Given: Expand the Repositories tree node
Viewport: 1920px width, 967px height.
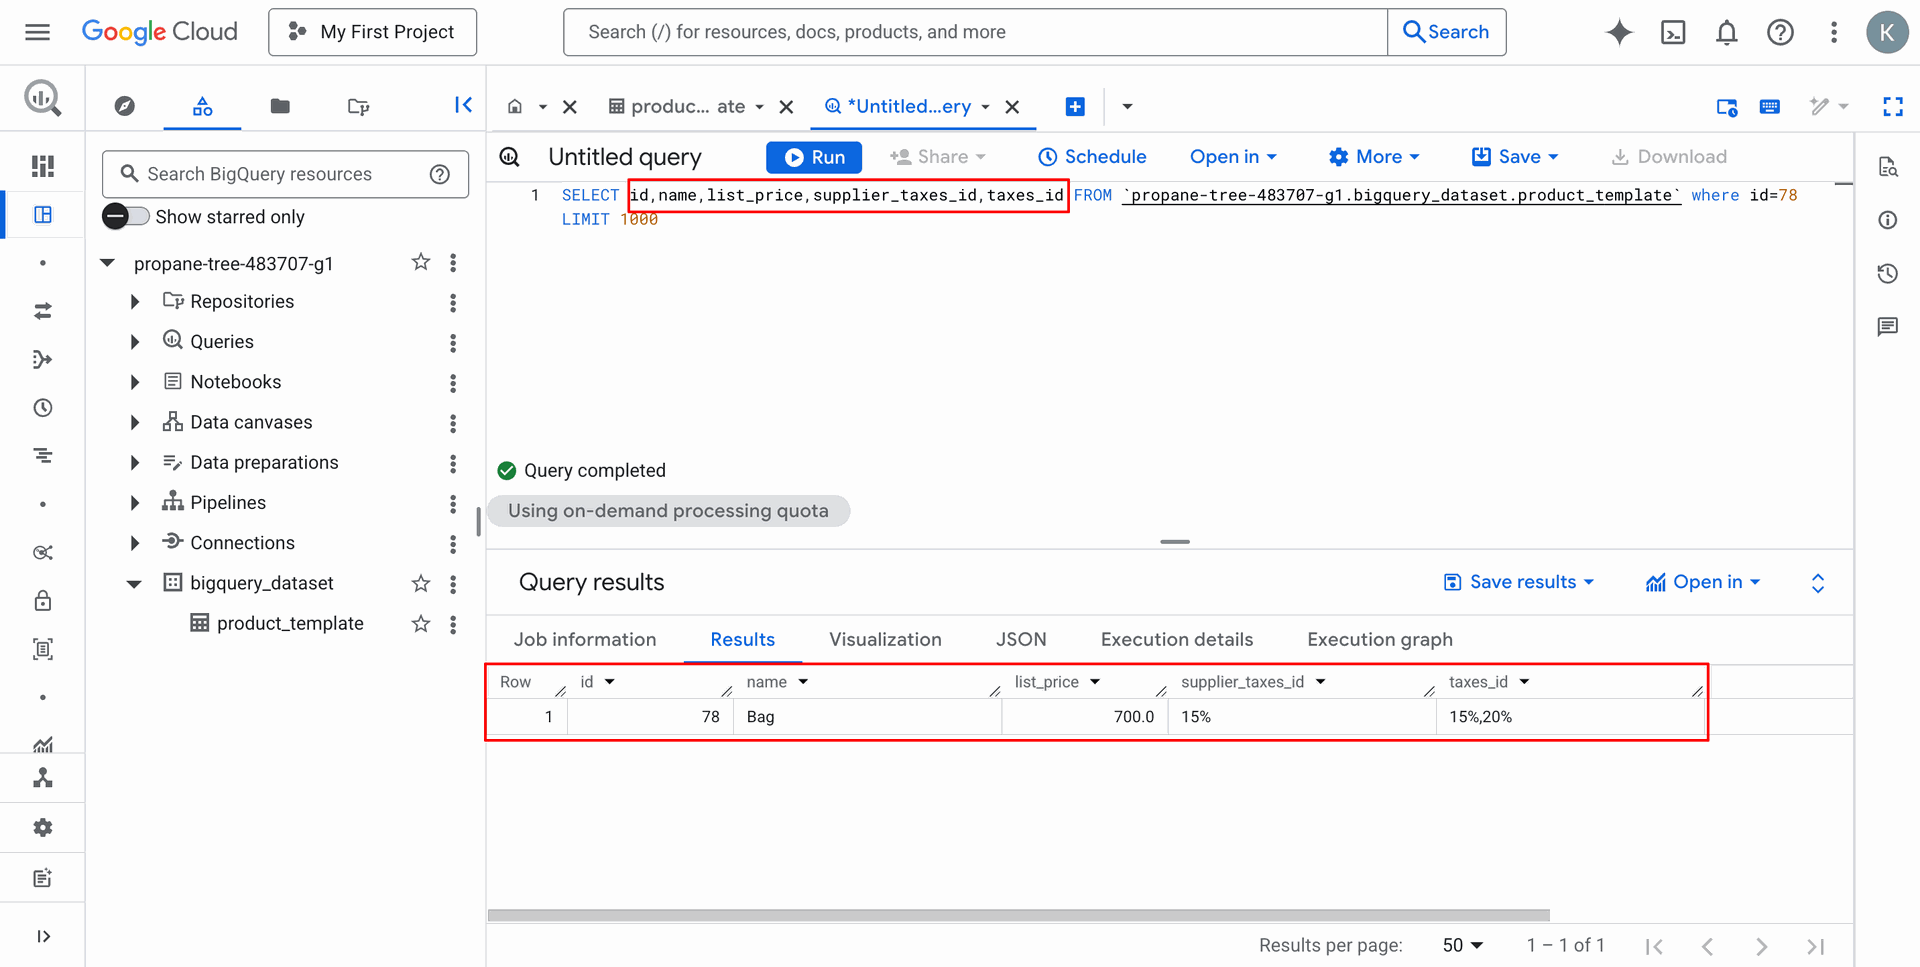Looking at the screenshot, I should coord(135,302).
